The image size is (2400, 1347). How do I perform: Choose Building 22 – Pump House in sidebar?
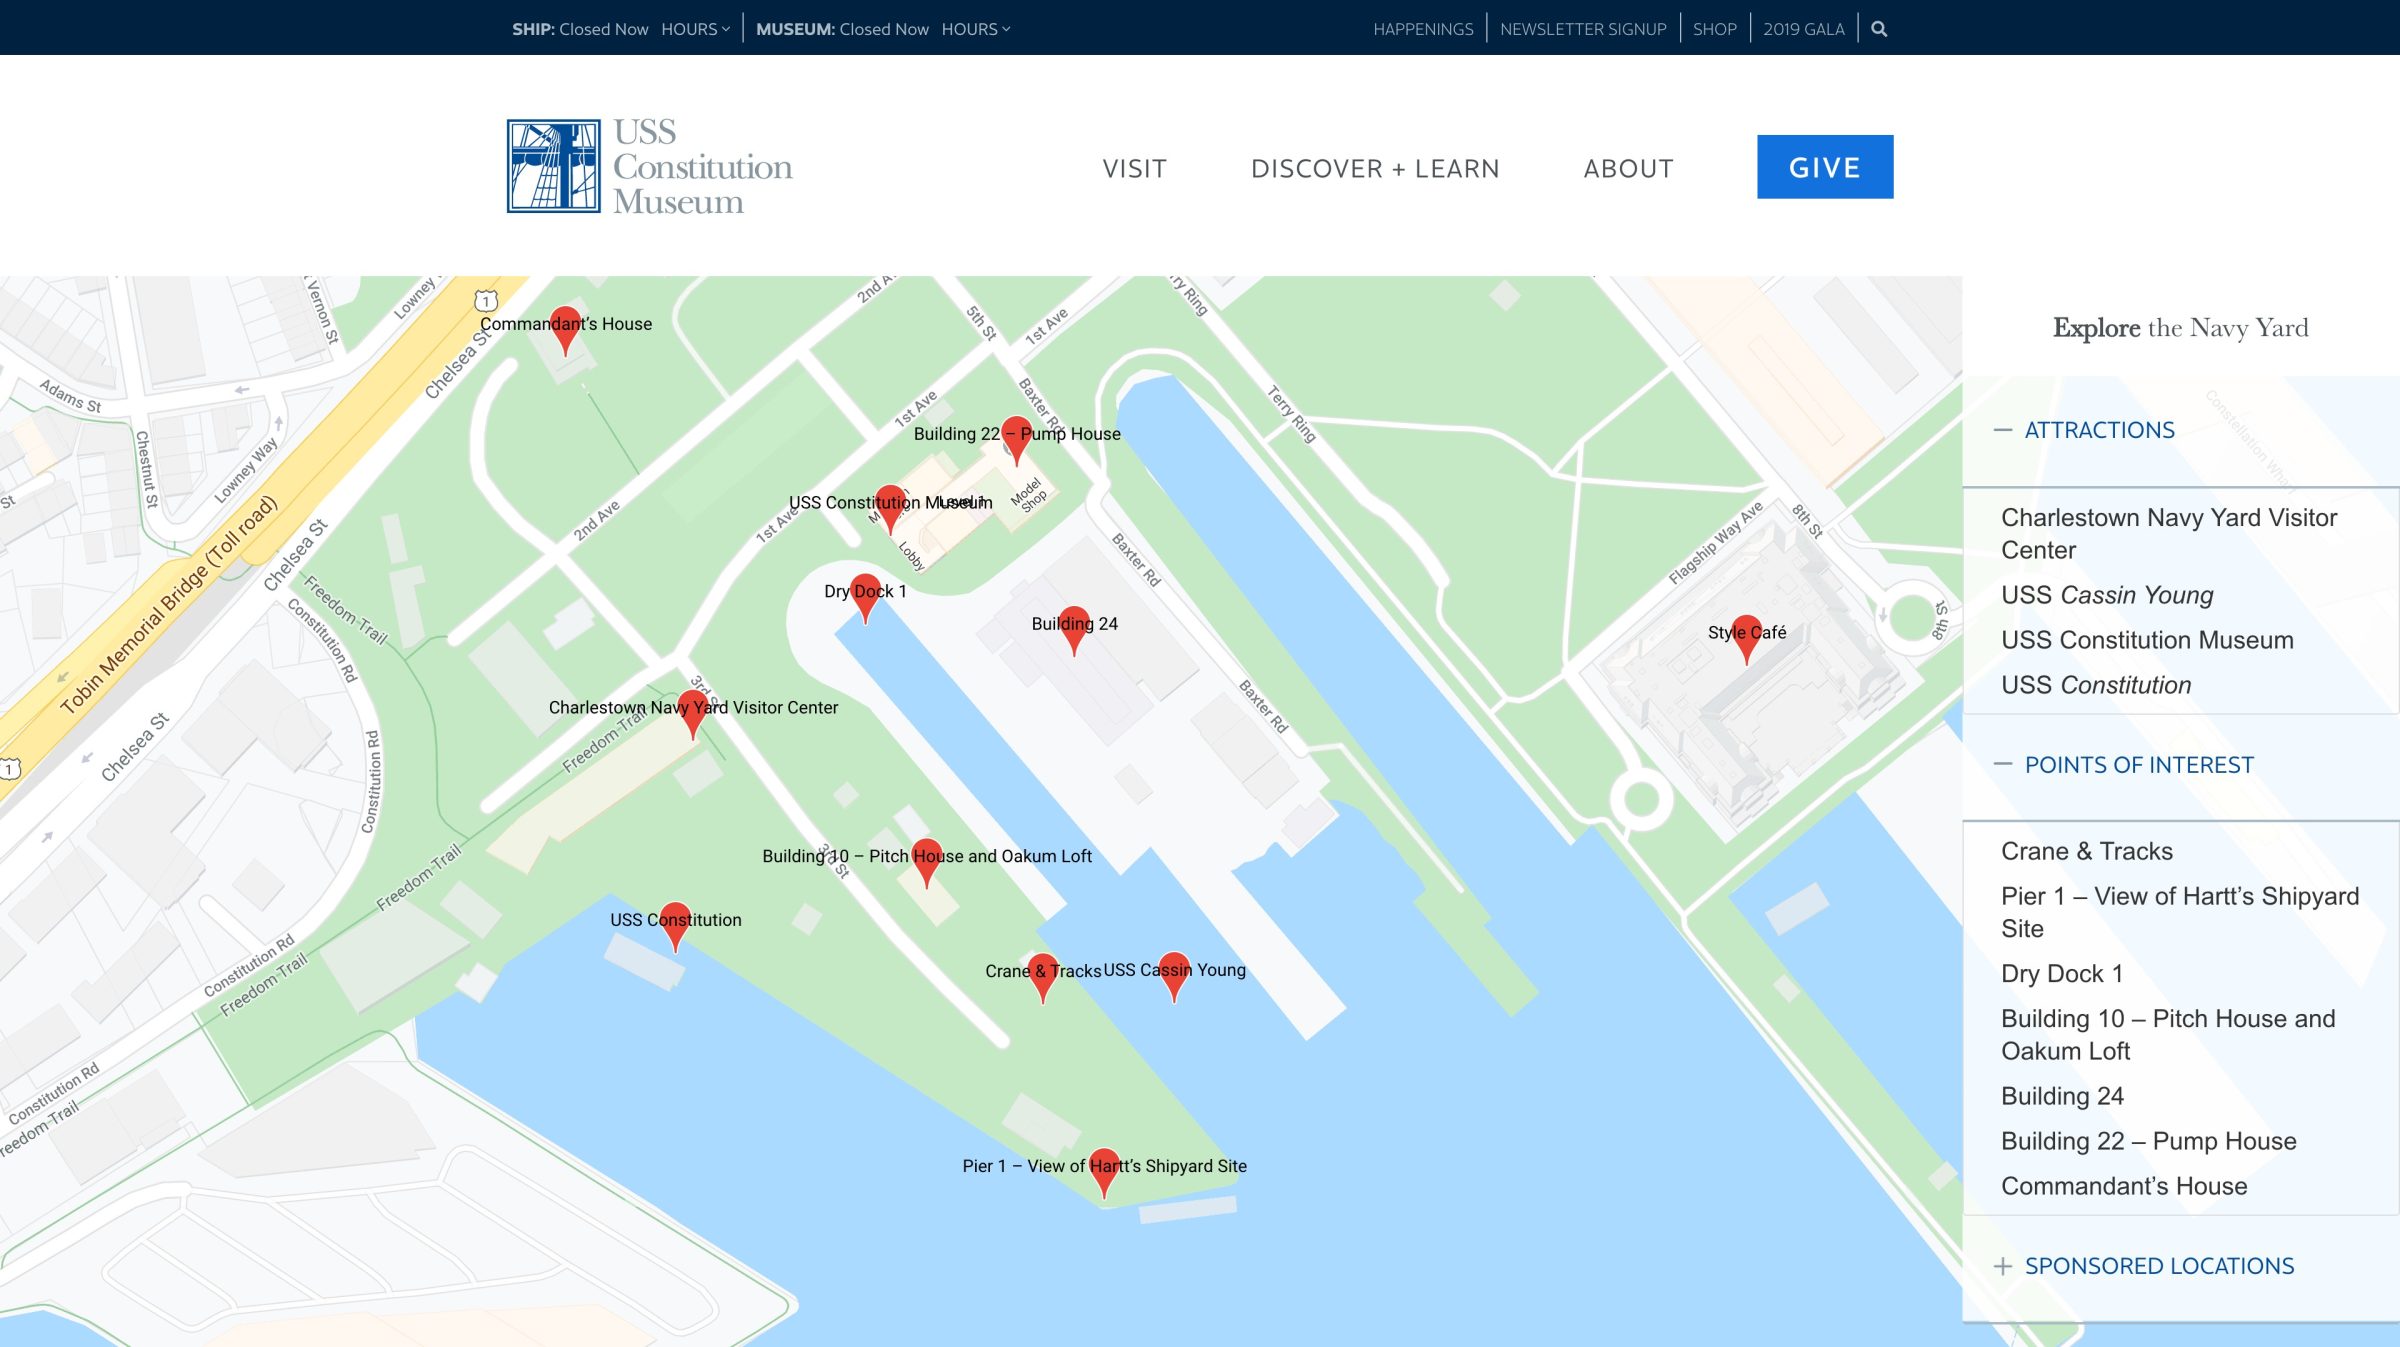coord(2149,1141)
